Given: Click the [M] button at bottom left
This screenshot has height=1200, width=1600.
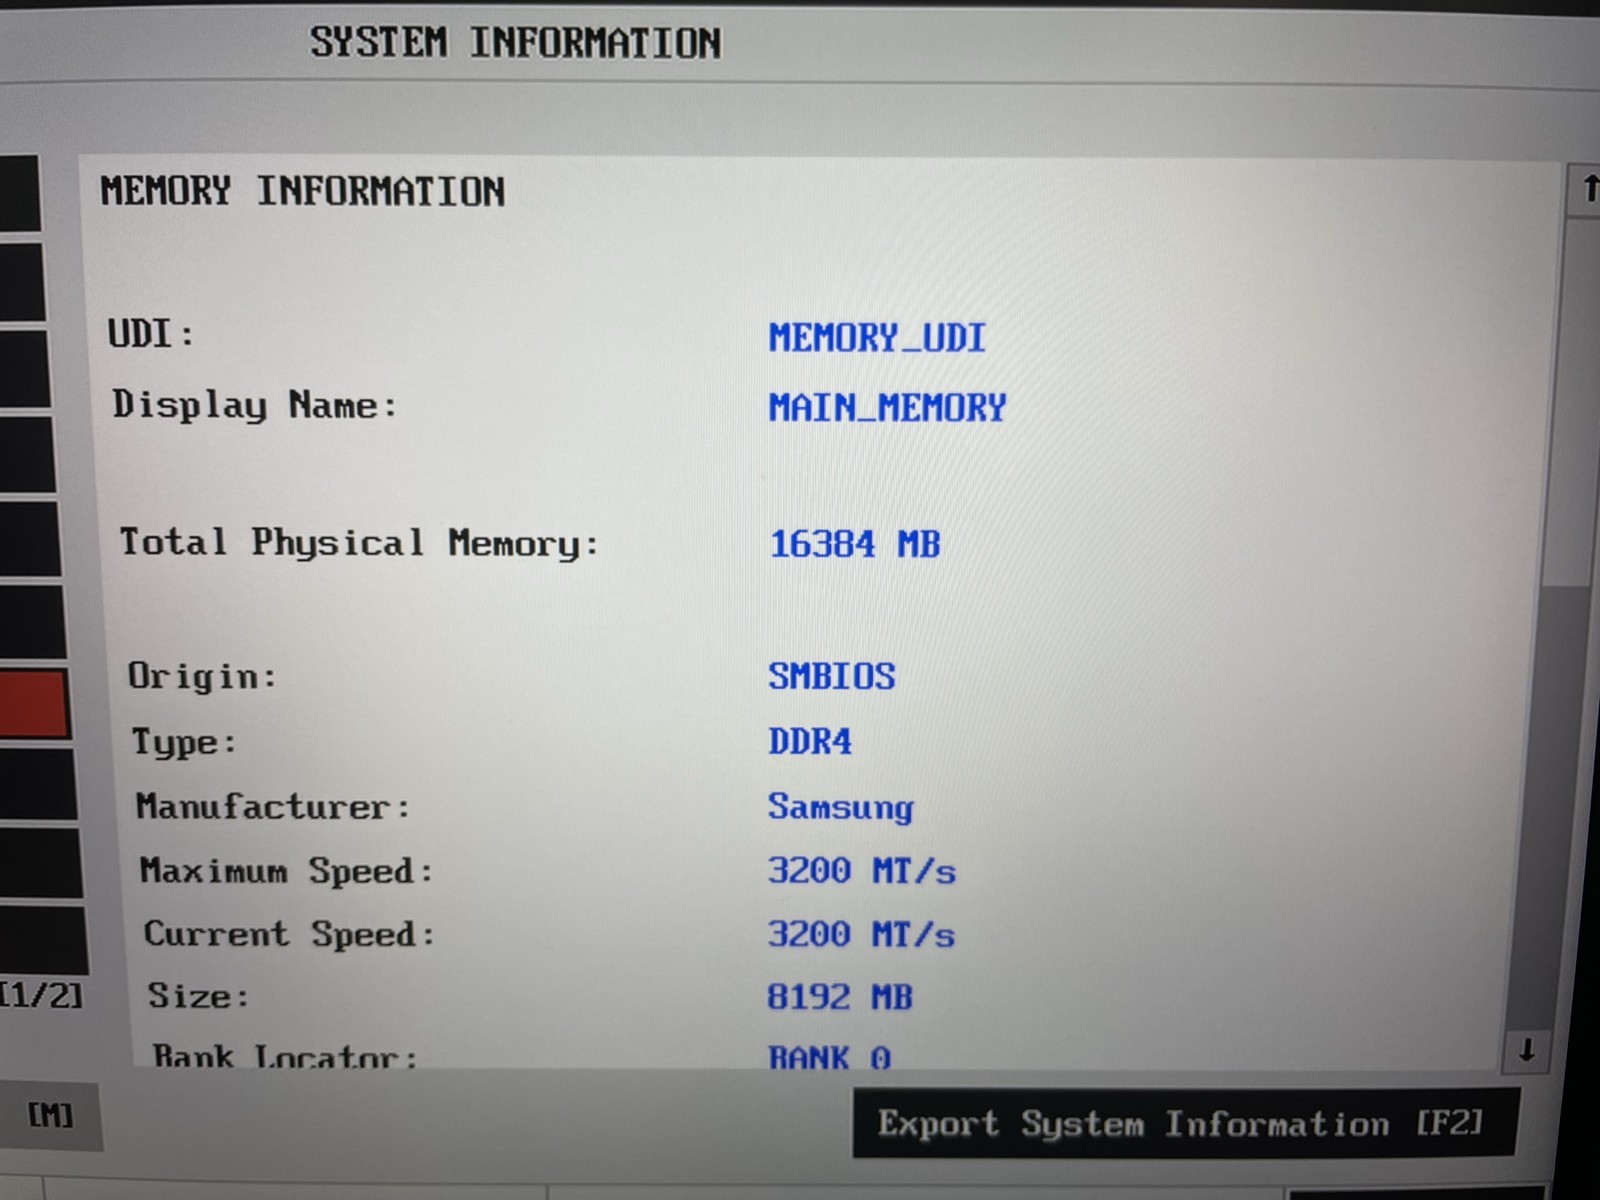Looking at the screenshot, I should click(50, 1115).
